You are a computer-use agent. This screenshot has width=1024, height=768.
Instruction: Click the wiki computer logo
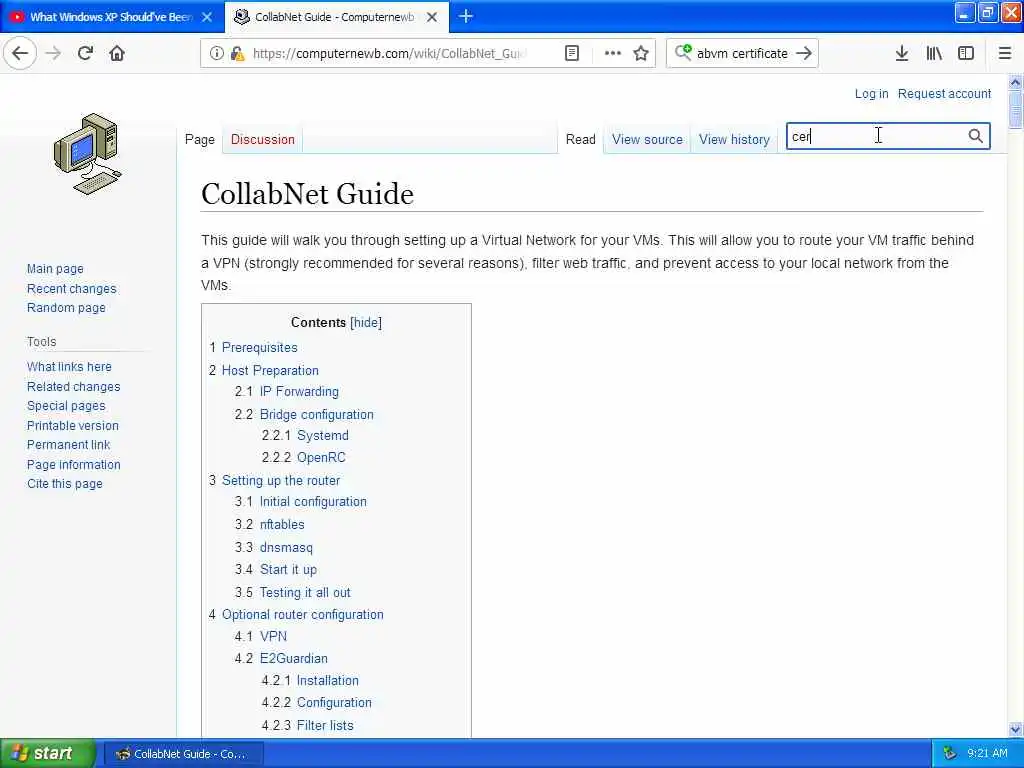[x=88, y=153]
